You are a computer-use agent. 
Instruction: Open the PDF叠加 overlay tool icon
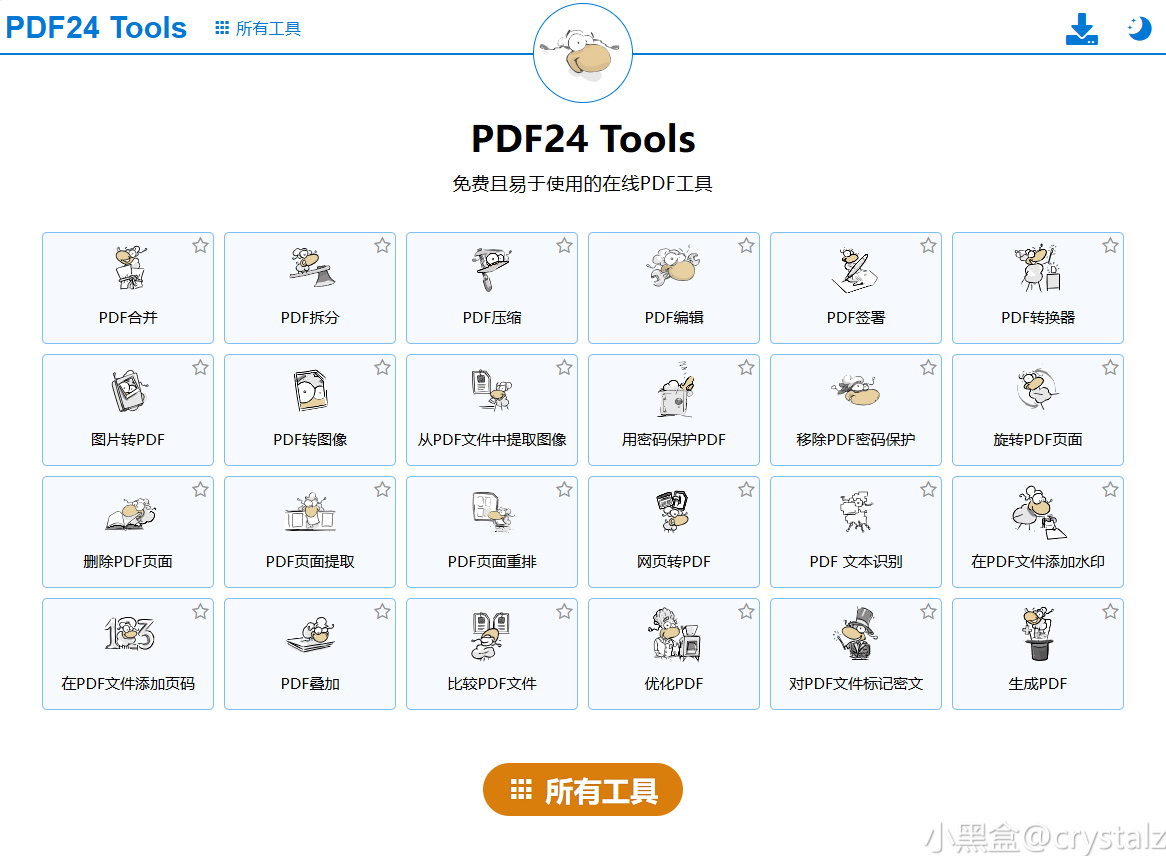tap(311, 634)
